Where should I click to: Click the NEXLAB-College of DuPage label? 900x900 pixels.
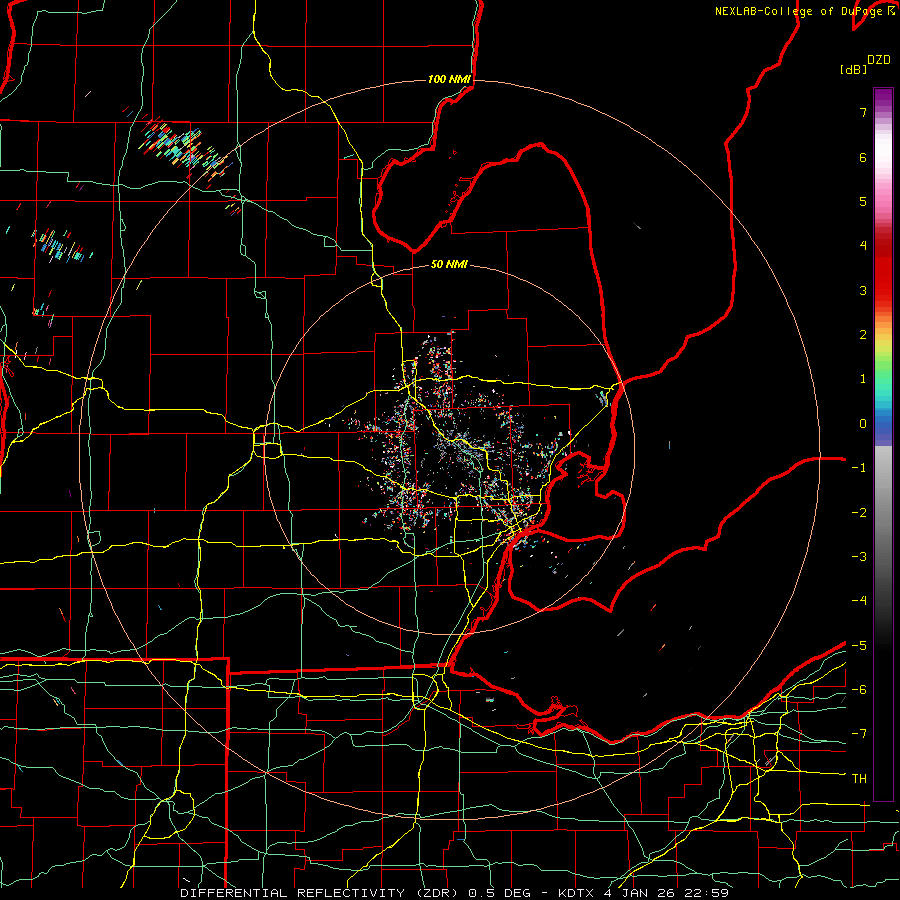798,11
